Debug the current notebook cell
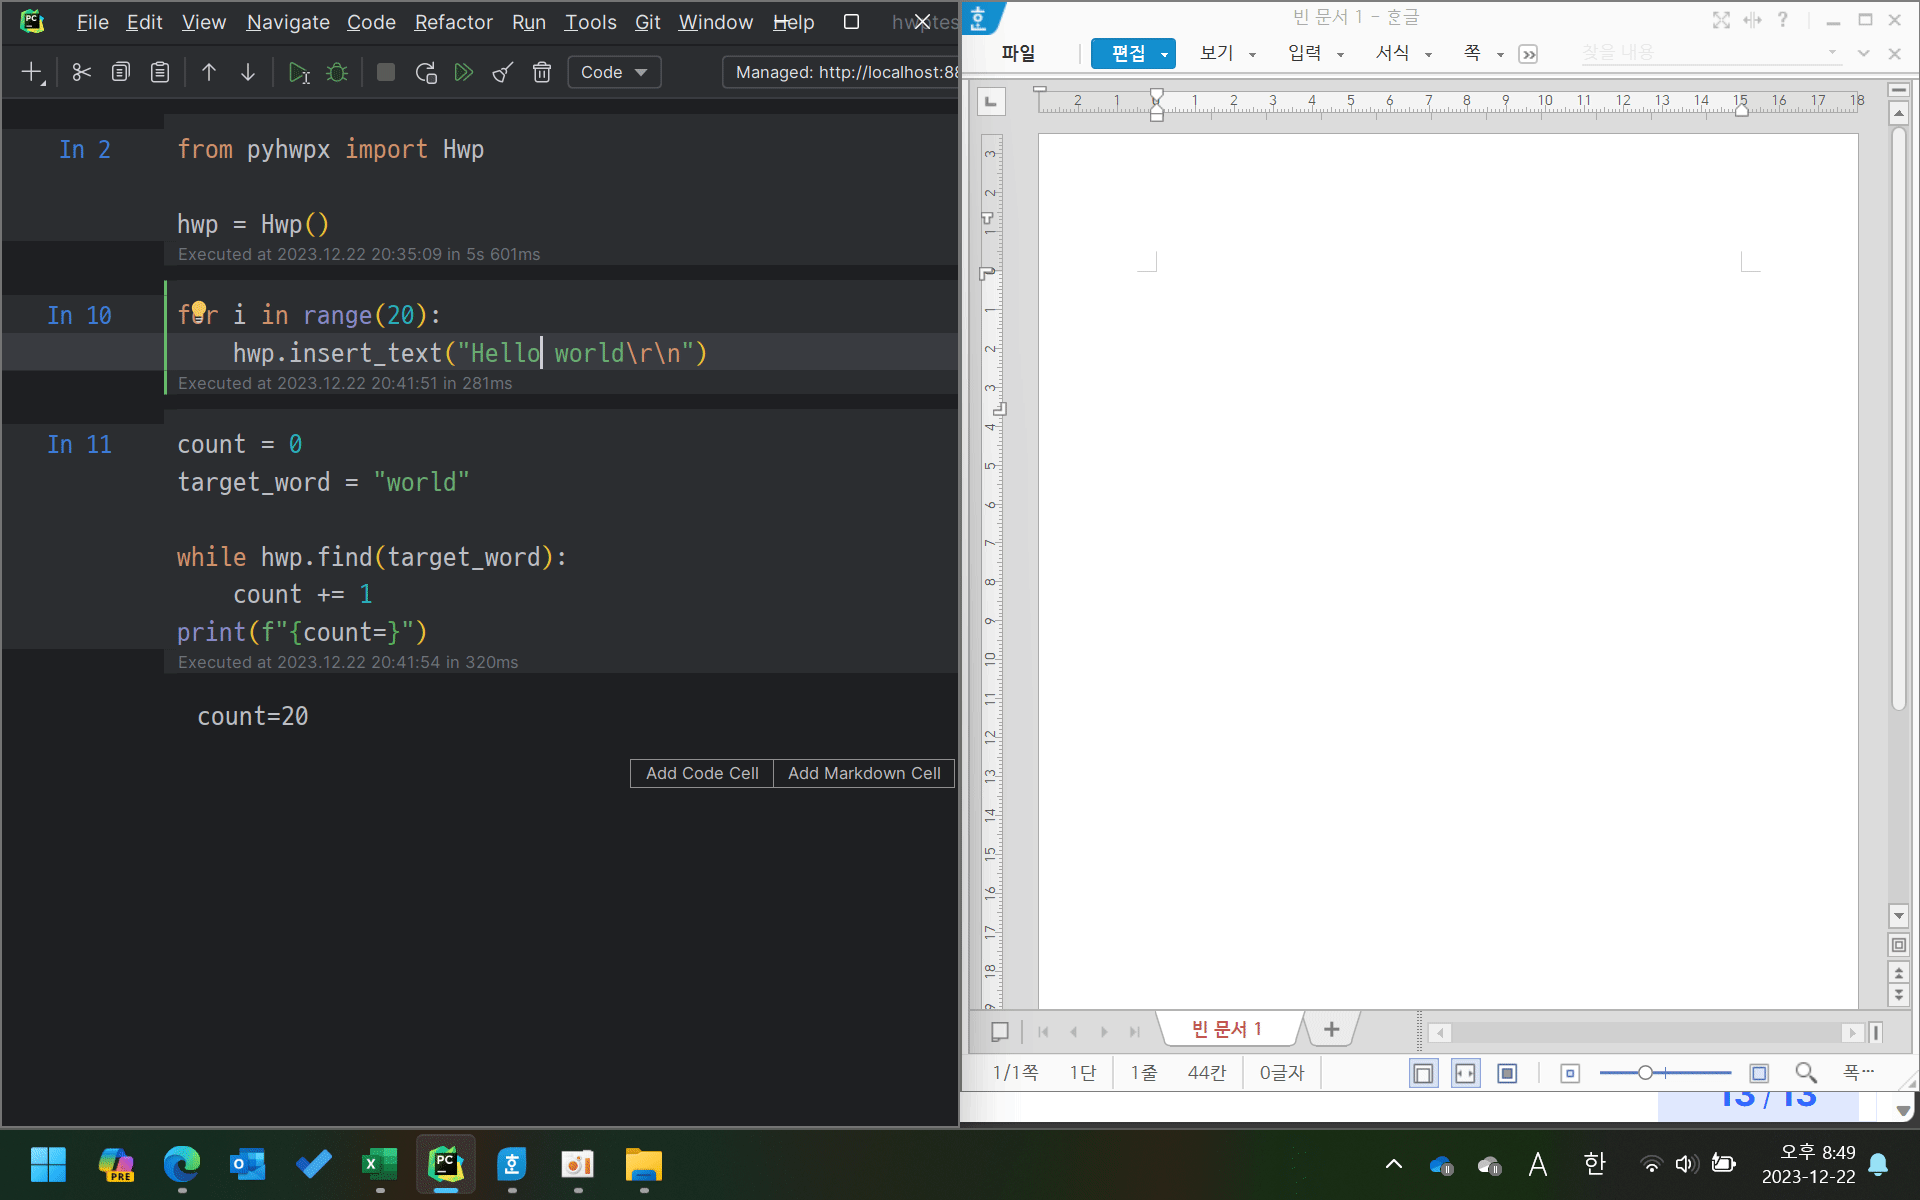 click(x=337, y=72)
